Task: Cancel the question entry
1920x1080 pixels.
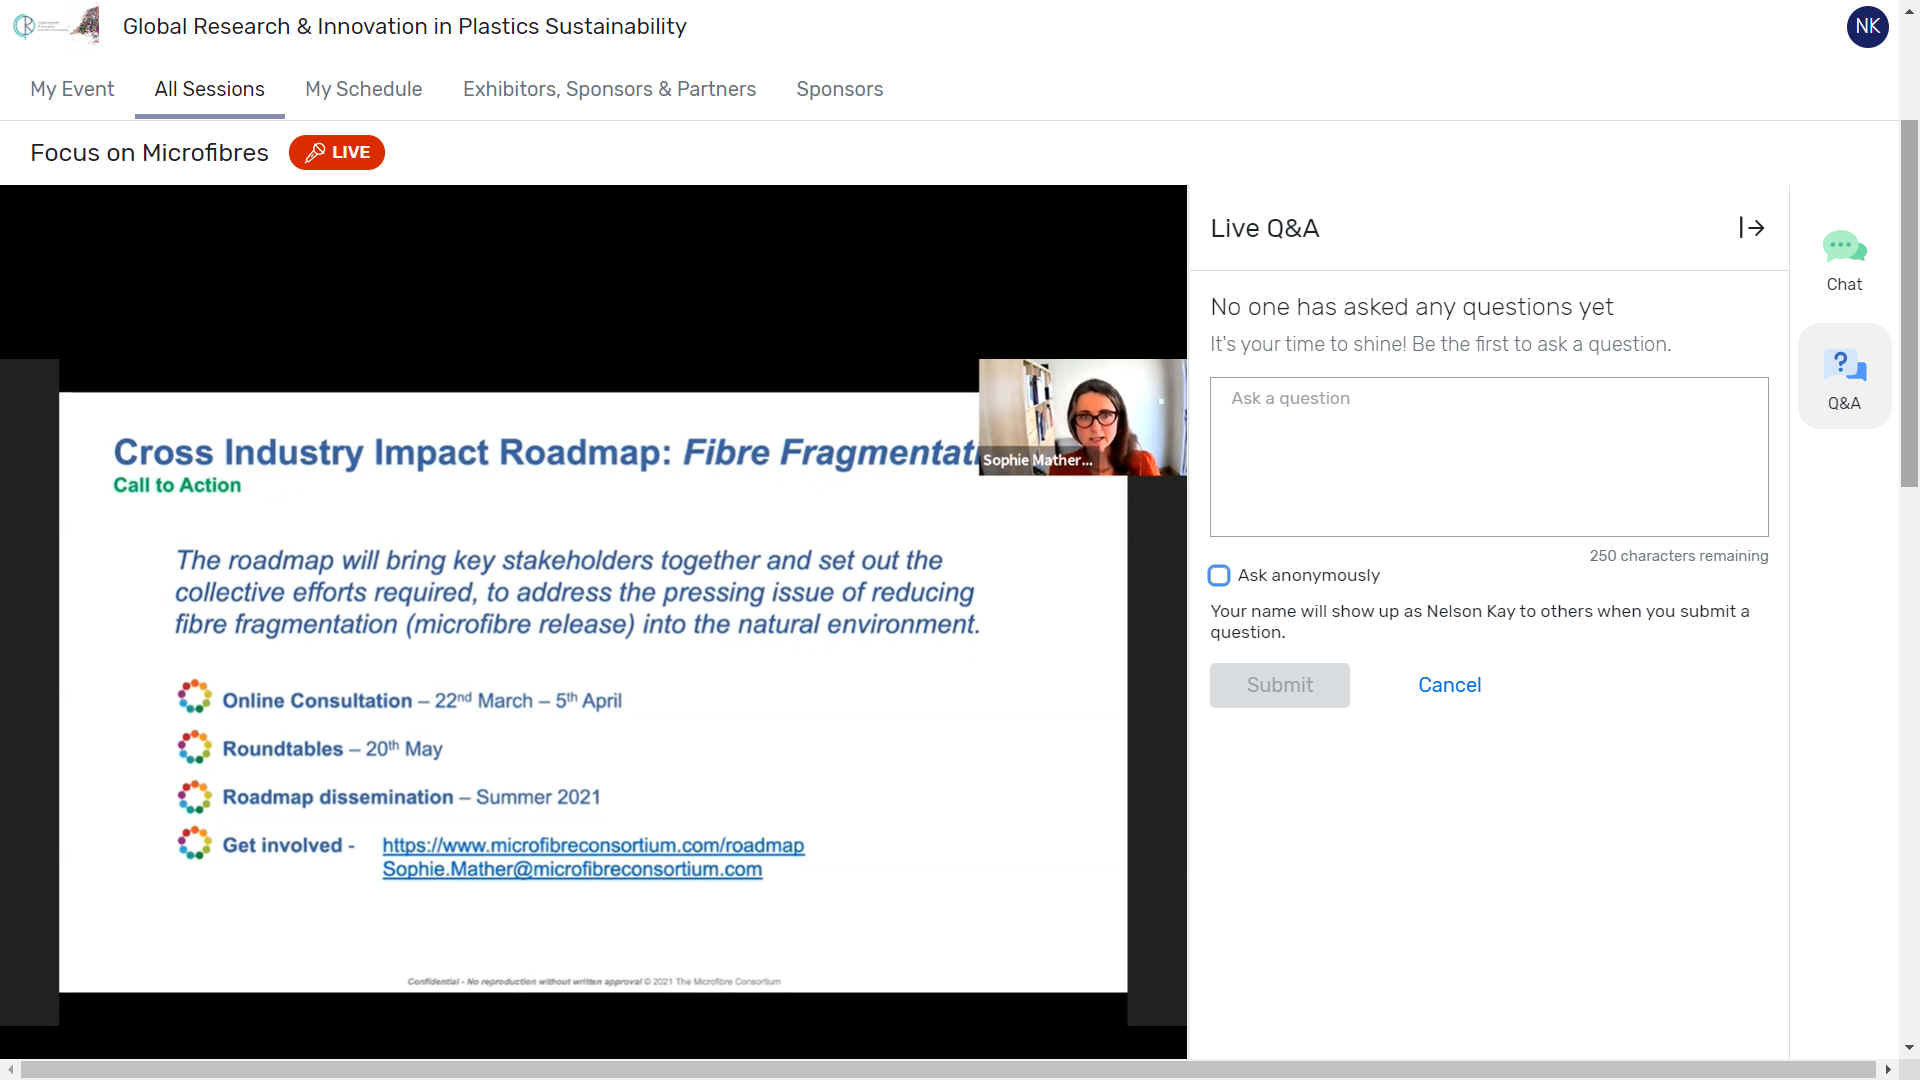Action: [1449, 685]
